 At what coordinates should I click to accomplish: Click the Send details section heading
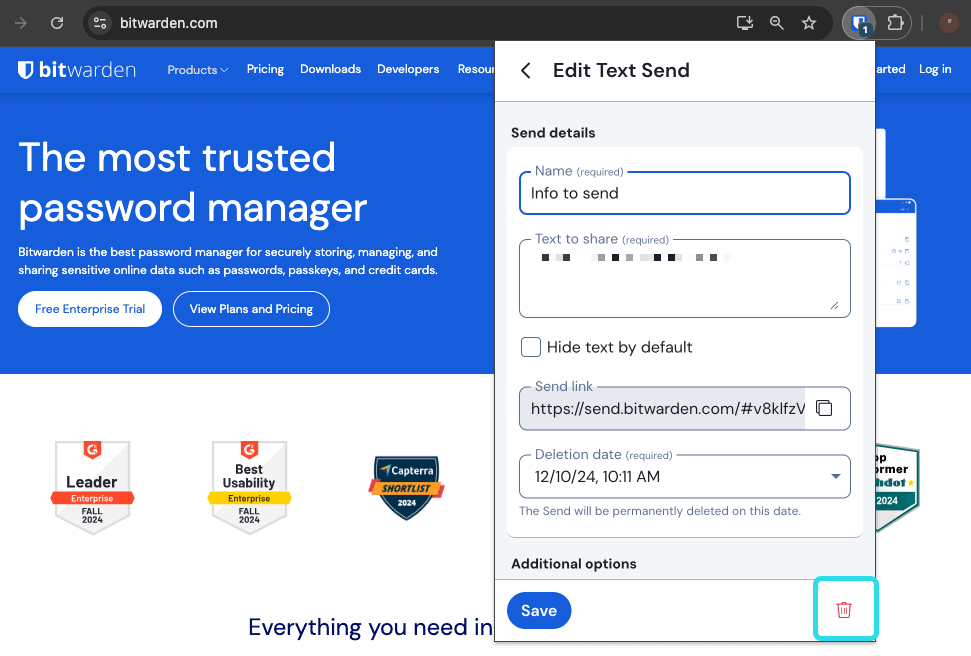pyautogui.click(x=553, y=133)
